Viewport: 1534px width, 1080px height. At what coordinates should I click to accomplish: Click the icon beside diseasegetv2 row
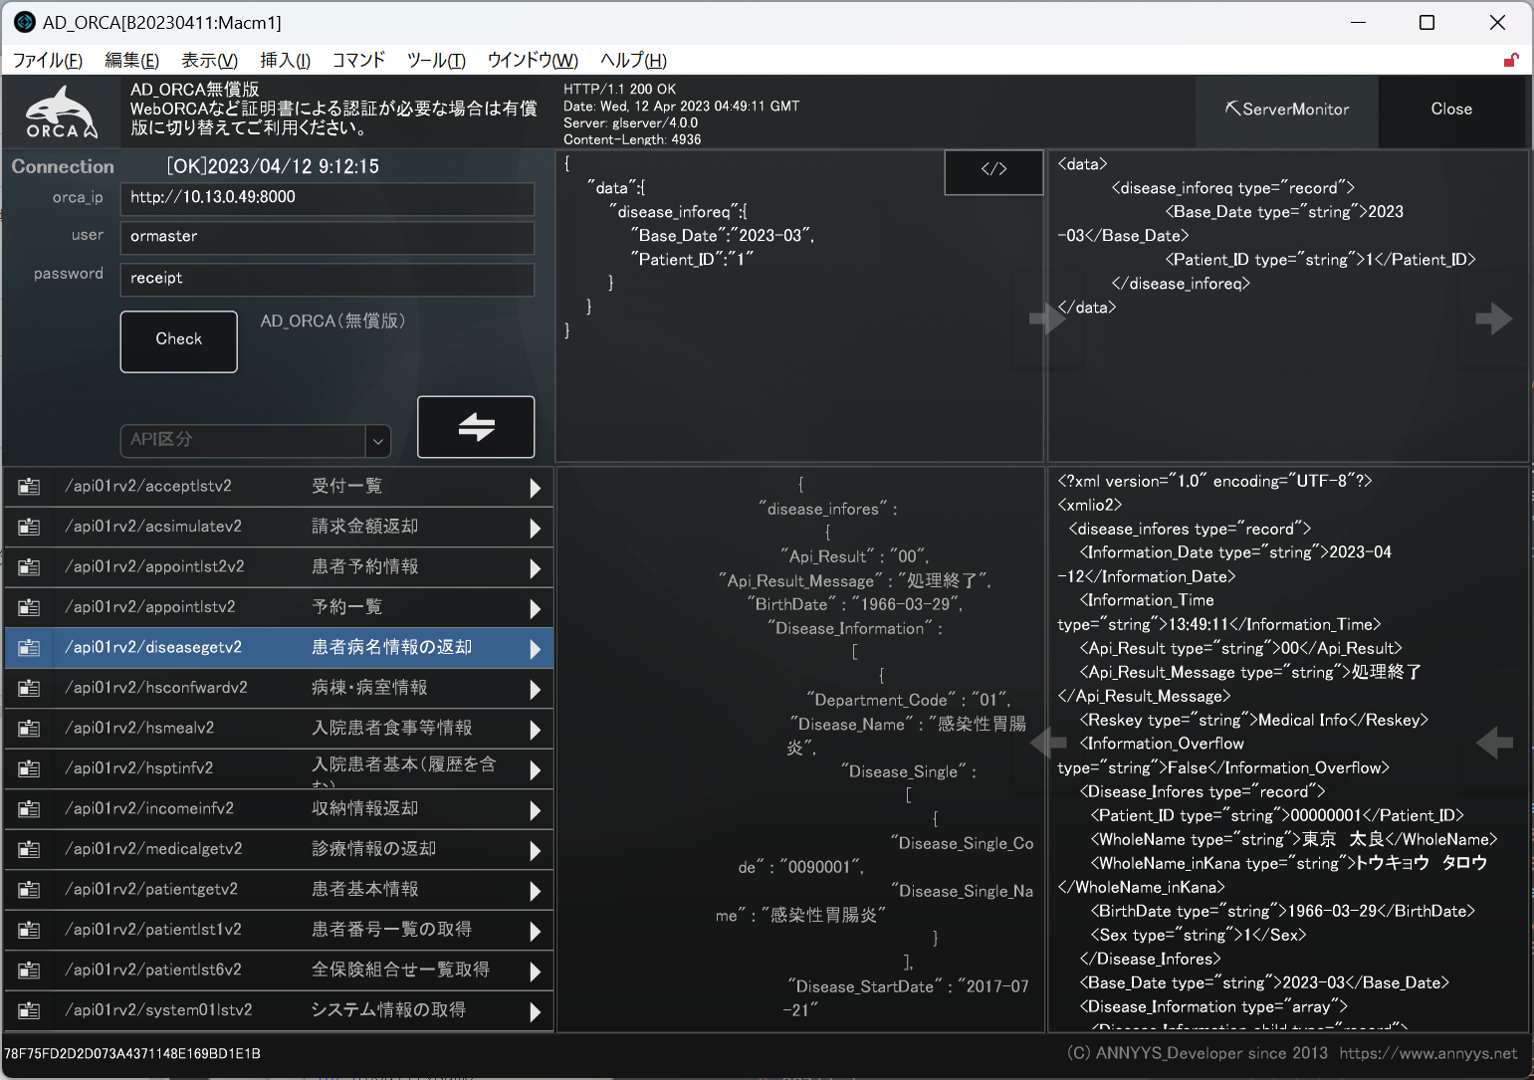tap(29, 648)
